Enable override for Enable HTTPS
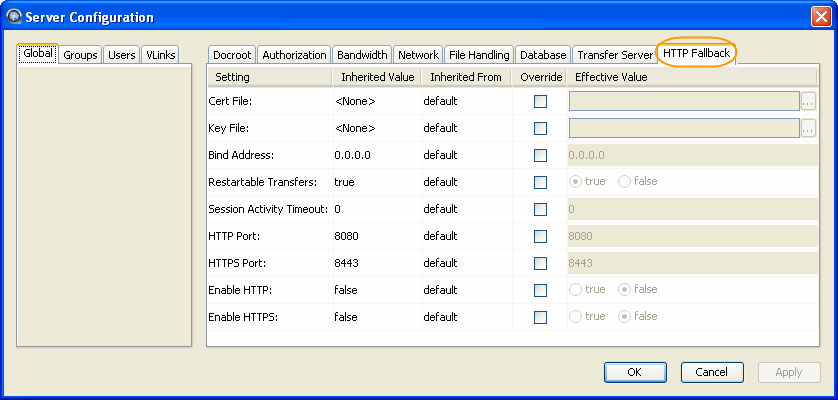The width and height of the screenshot is (838, 400). (540, 317)
